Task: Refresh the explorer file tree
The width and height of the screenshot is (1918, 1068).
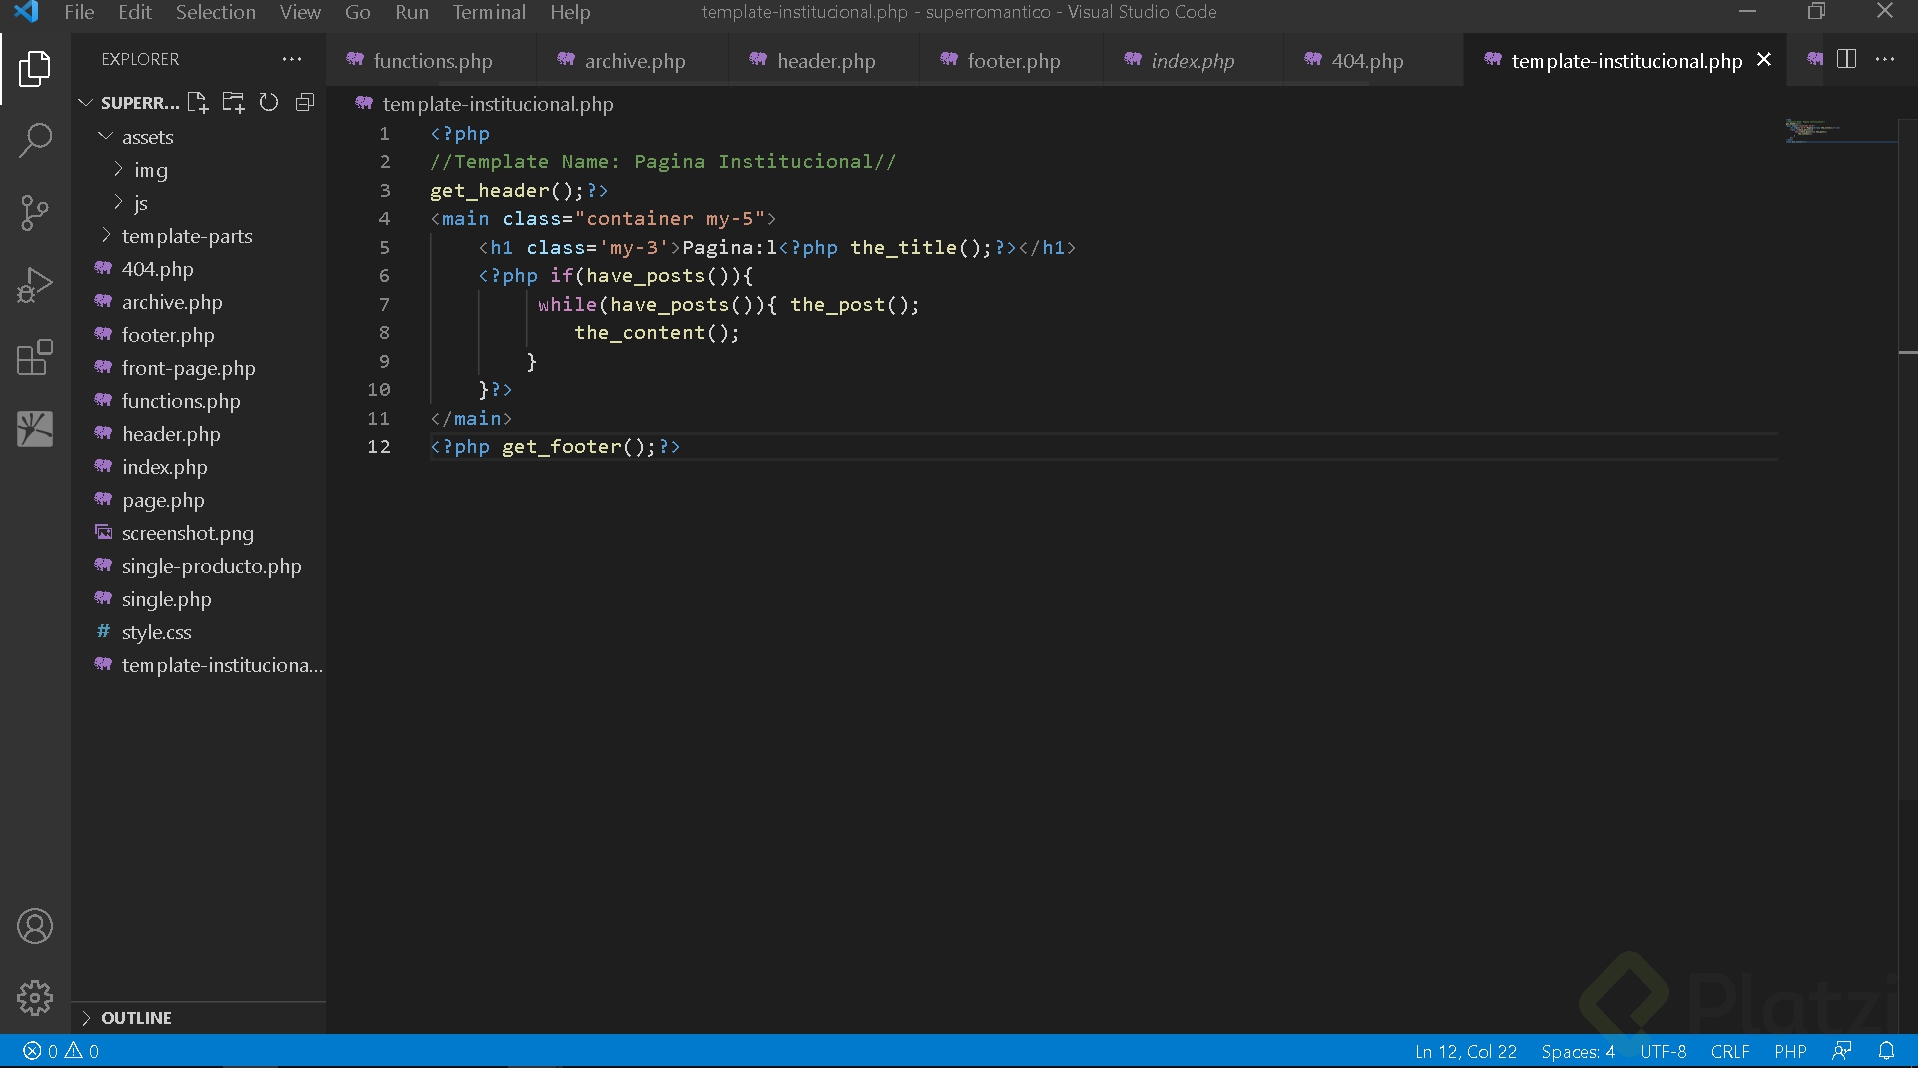Action: click(269, 103)
